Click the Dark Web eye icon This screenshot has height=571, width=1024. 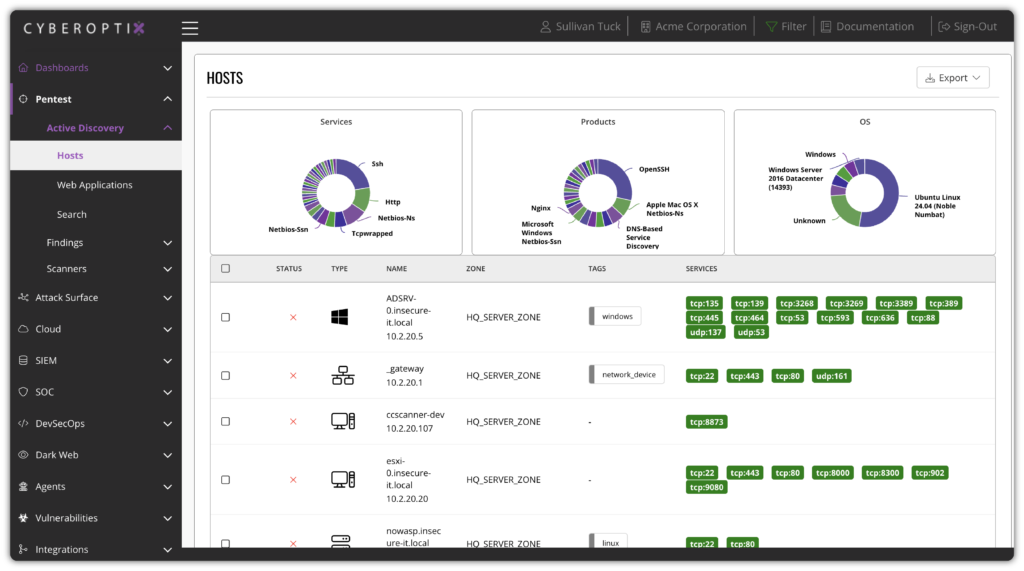click(23, 455)
